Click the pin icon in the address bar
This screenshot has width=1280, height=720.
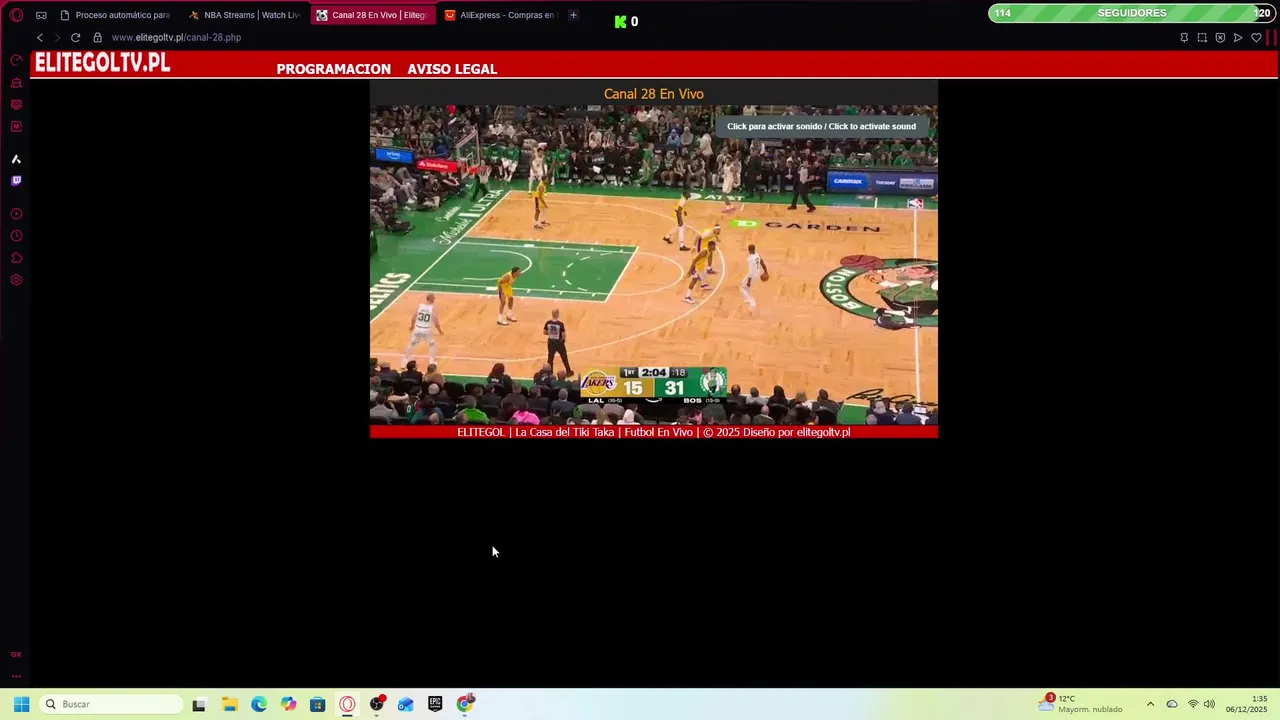point(1184,37)
